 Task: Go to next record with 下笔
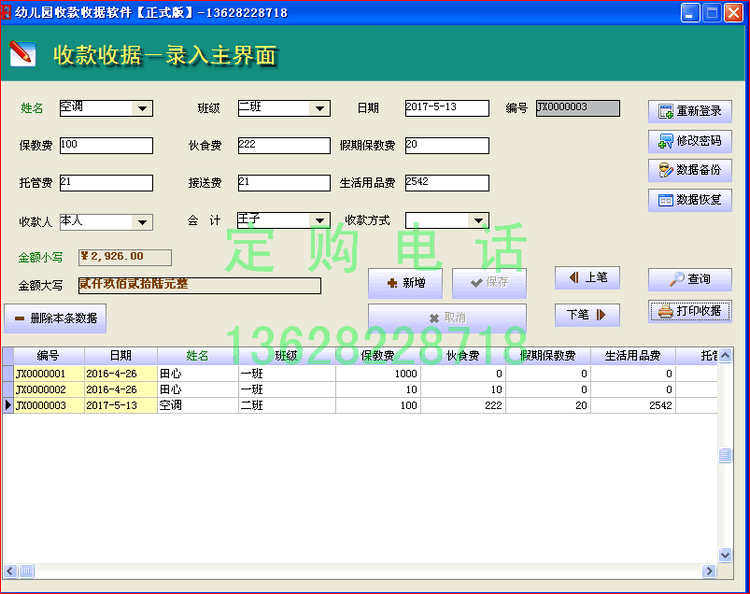(x=587, y=315)
